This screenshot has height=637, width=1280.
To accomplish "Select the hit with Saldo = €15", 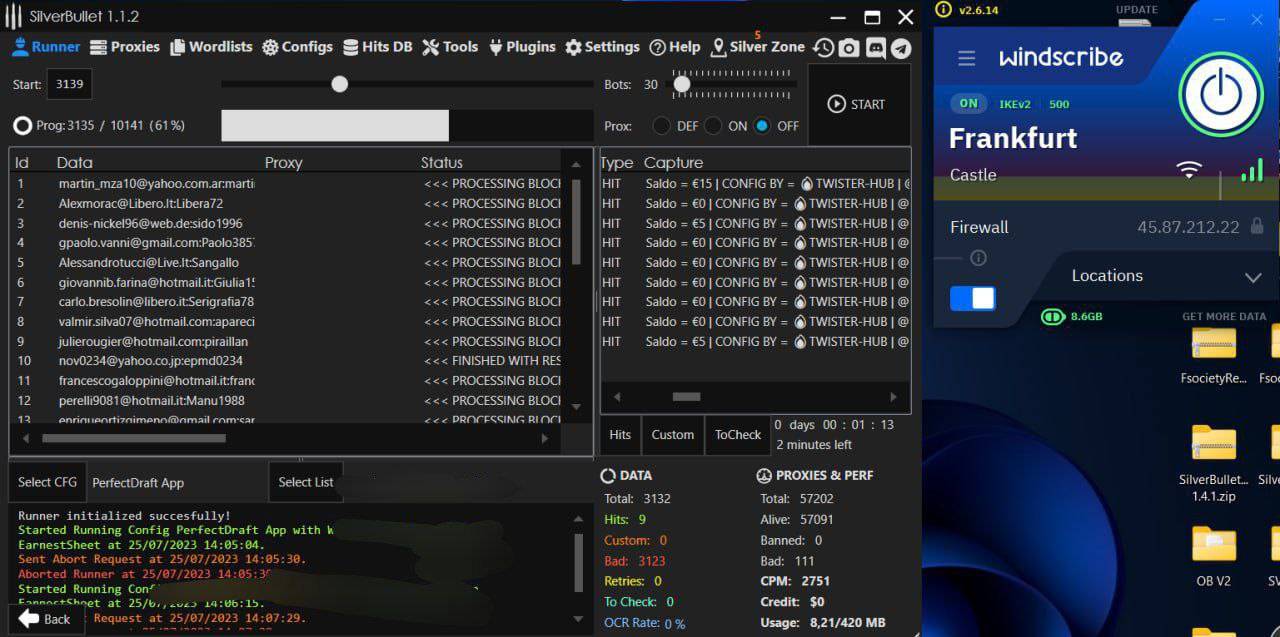I will point(755,184).
